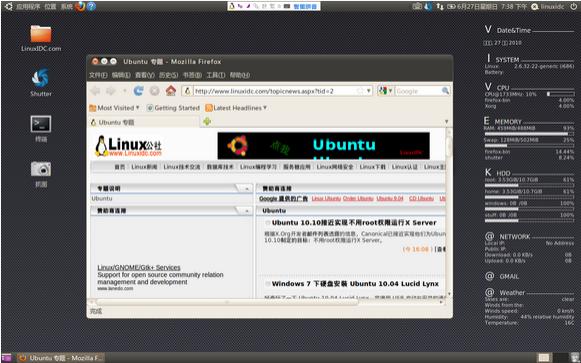Open the Trash icon in the bottom panel
Viewport: 581px width, 363px height.
click(575, 358)
